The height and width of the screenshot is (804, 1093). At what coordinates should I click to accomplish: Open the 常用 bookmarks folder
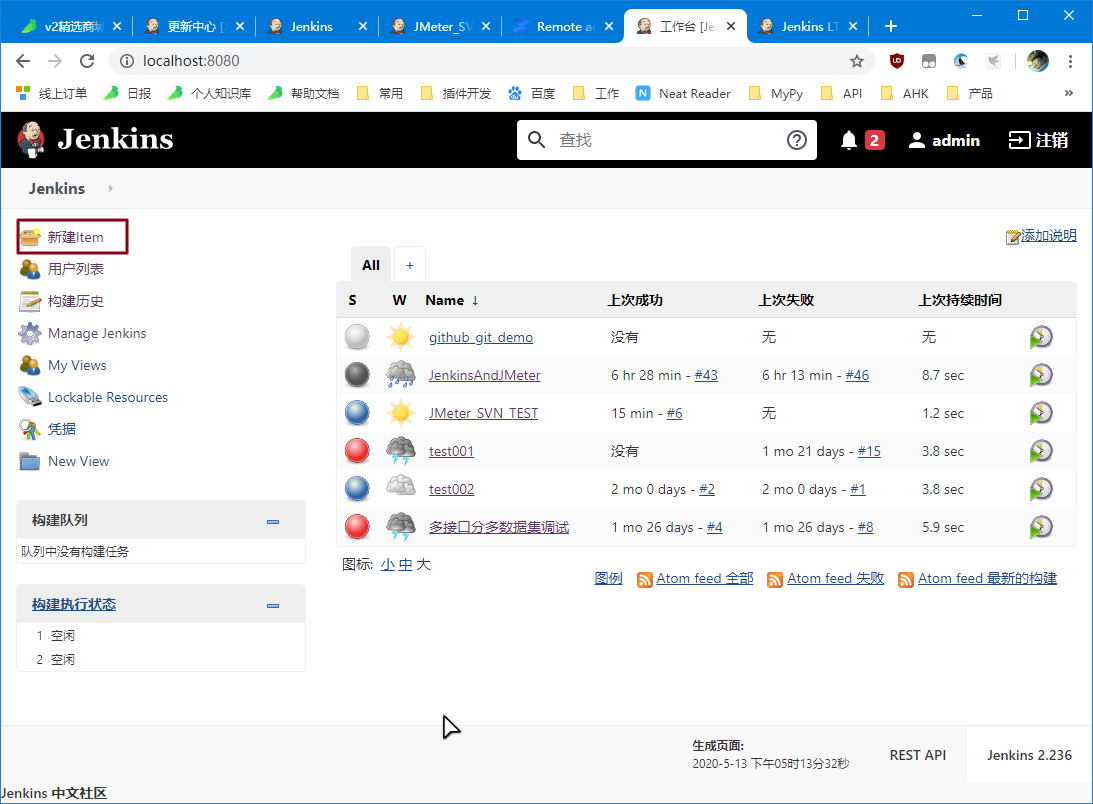point(379,93)
